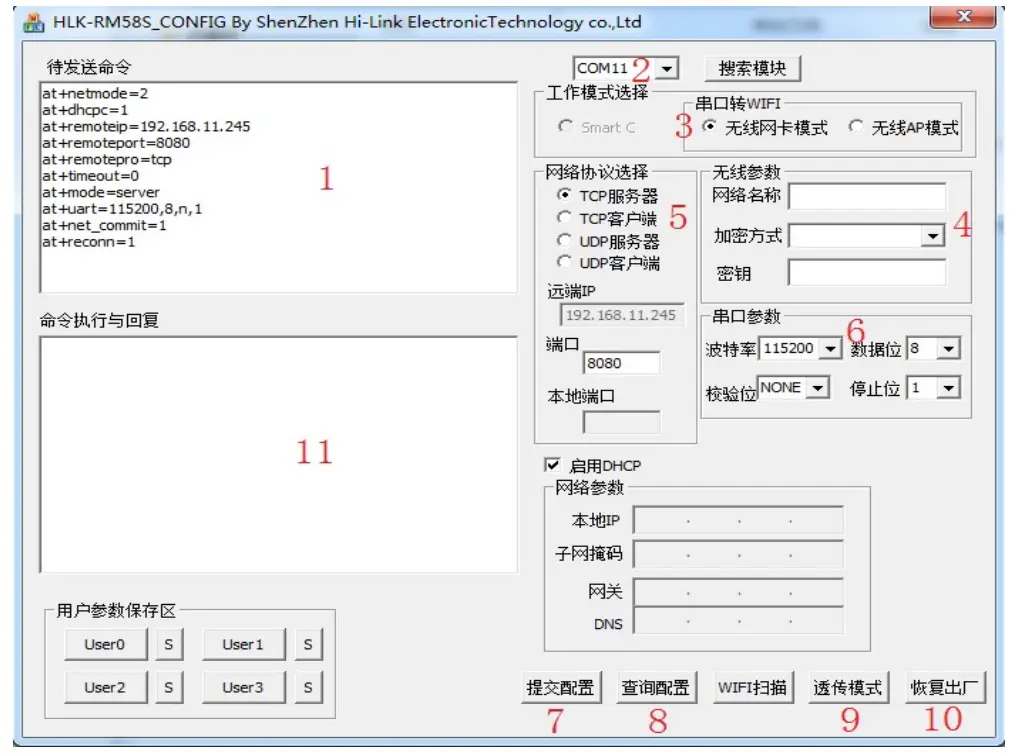This screenshot has width=1012, height=756.
Task: Open the 校验位 NONE parity dropdown
Action: click(x=818, y=388)
